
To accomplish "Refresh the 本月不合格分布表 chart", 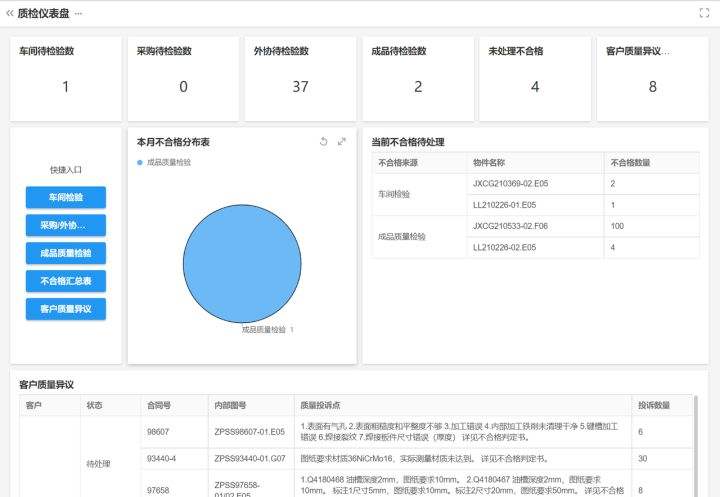I will click(x=323, y=142).
